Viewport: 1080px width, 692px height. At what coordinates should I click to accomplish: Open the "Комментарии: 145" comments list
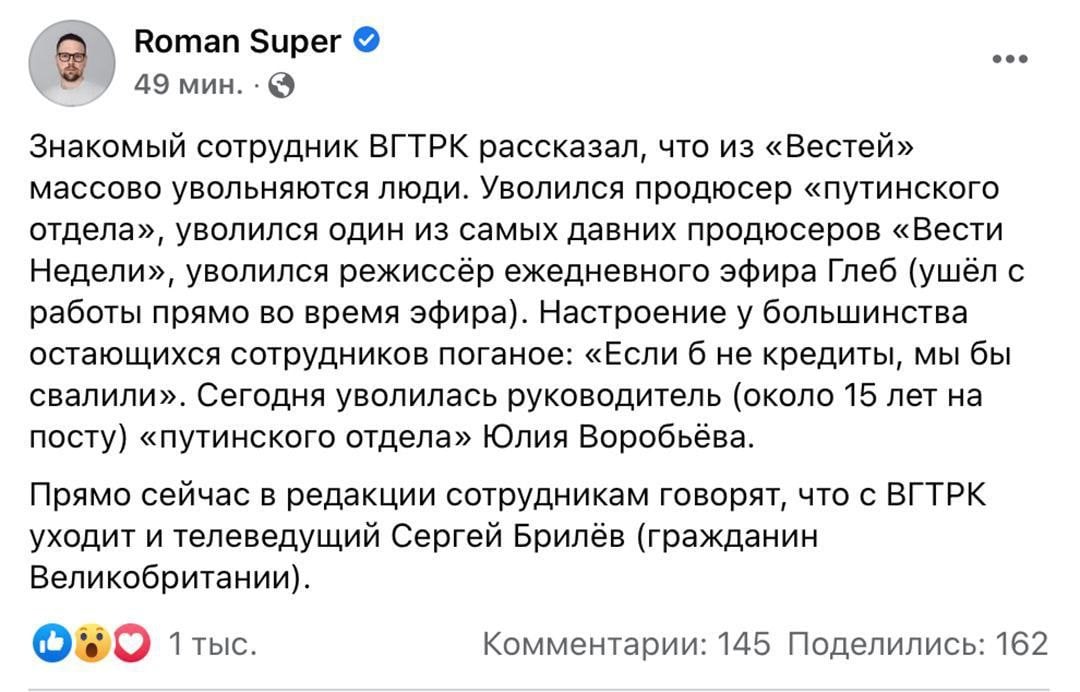coord(626,645)
